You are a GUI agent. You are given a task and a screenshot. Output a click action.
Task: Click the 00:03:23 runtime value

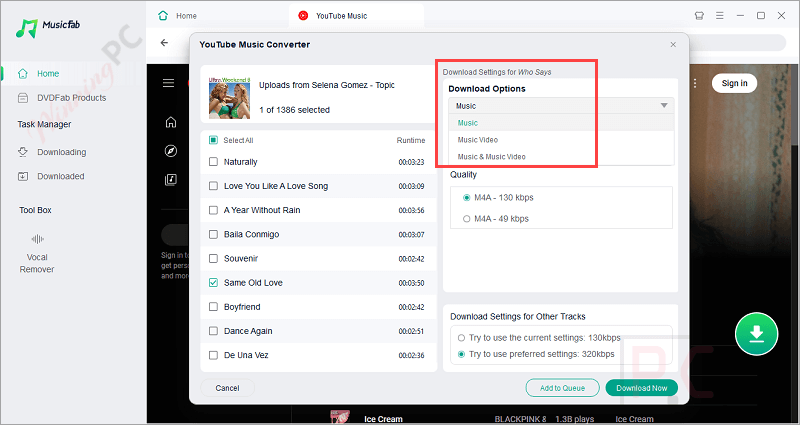411,162
